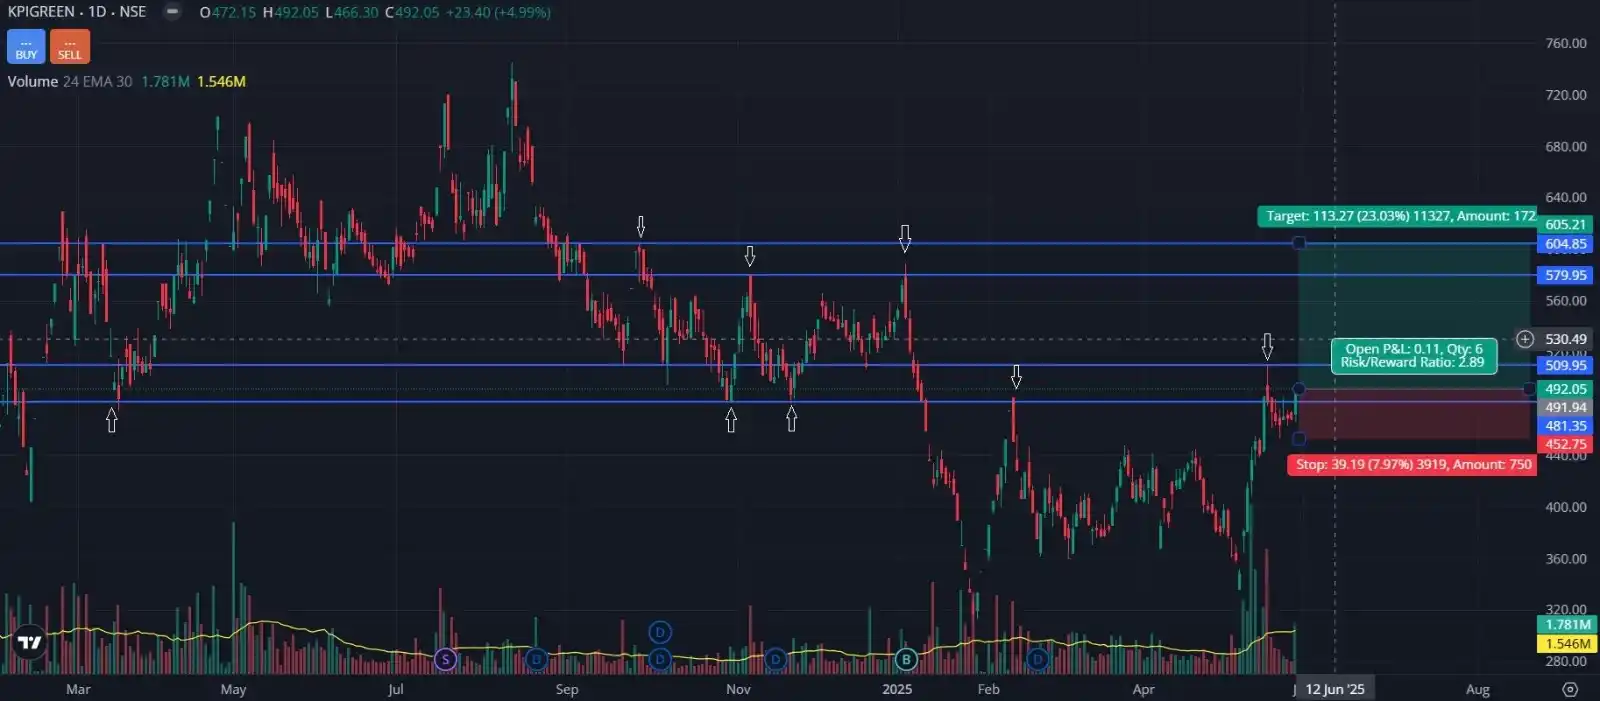The height and width of the screenshot is (701, 1600).
Task: Click the Sep label on time axis
Action: pos(567,689)
